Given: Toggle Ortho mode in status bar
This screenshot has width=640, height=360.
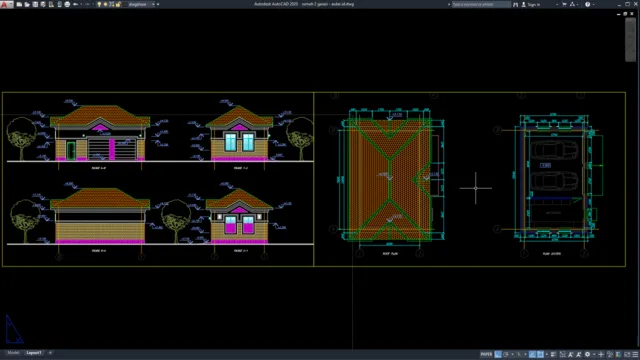Looking at the screenshot, I should coord(498,354).
